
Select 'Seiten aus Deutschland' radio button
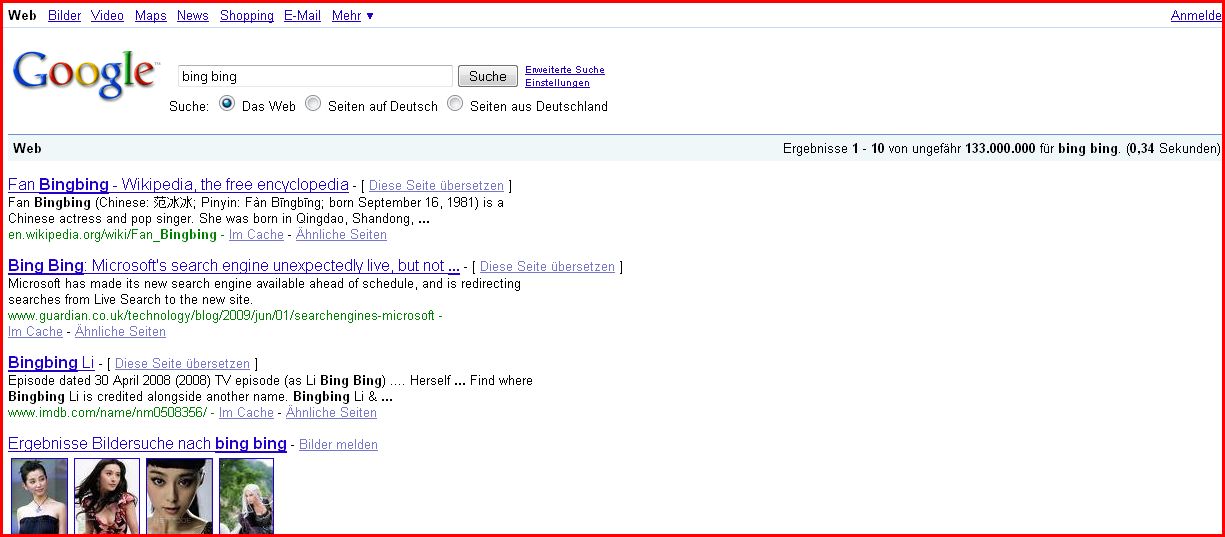pyautogui.click(x=455, y=103)
